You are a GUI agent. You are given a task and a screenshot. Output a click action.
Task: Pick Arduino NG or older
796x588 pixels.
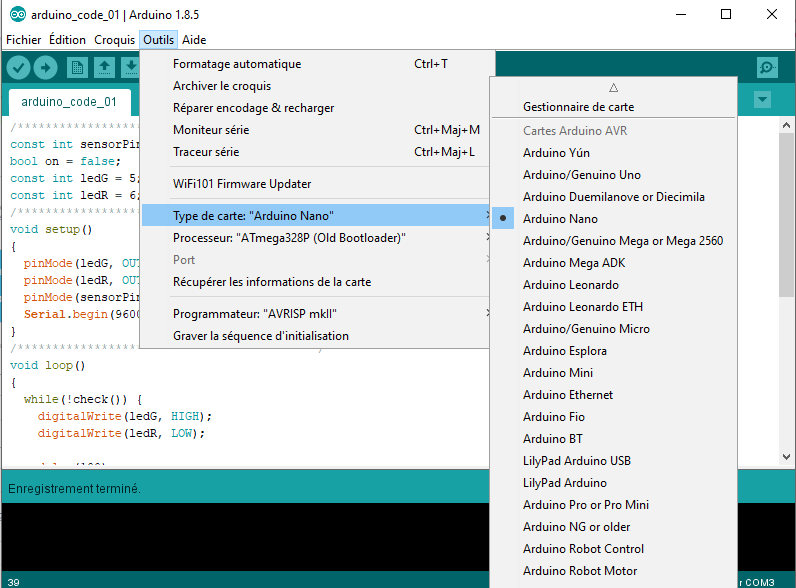613,527
